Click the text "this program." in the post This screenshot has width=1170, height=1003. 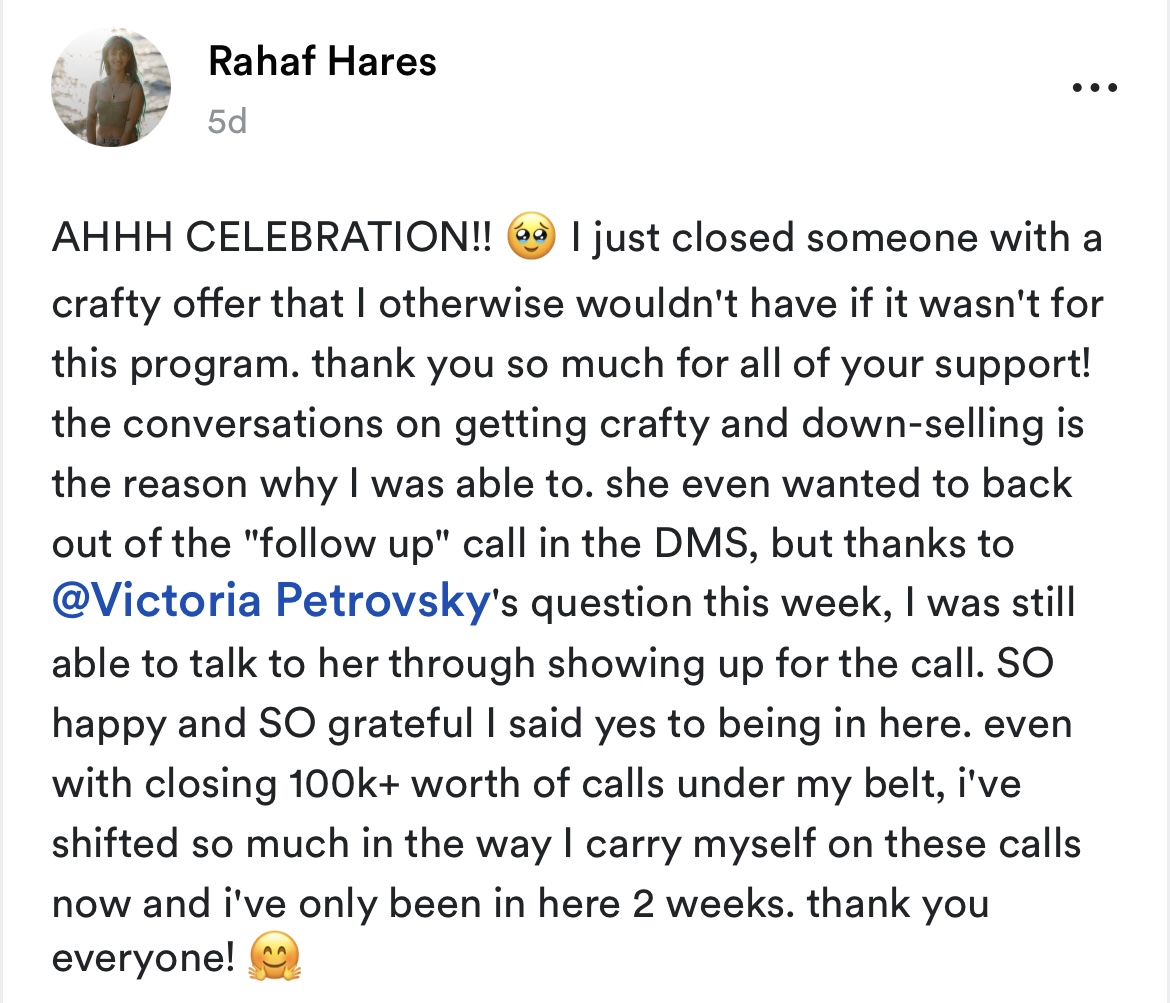176,364
